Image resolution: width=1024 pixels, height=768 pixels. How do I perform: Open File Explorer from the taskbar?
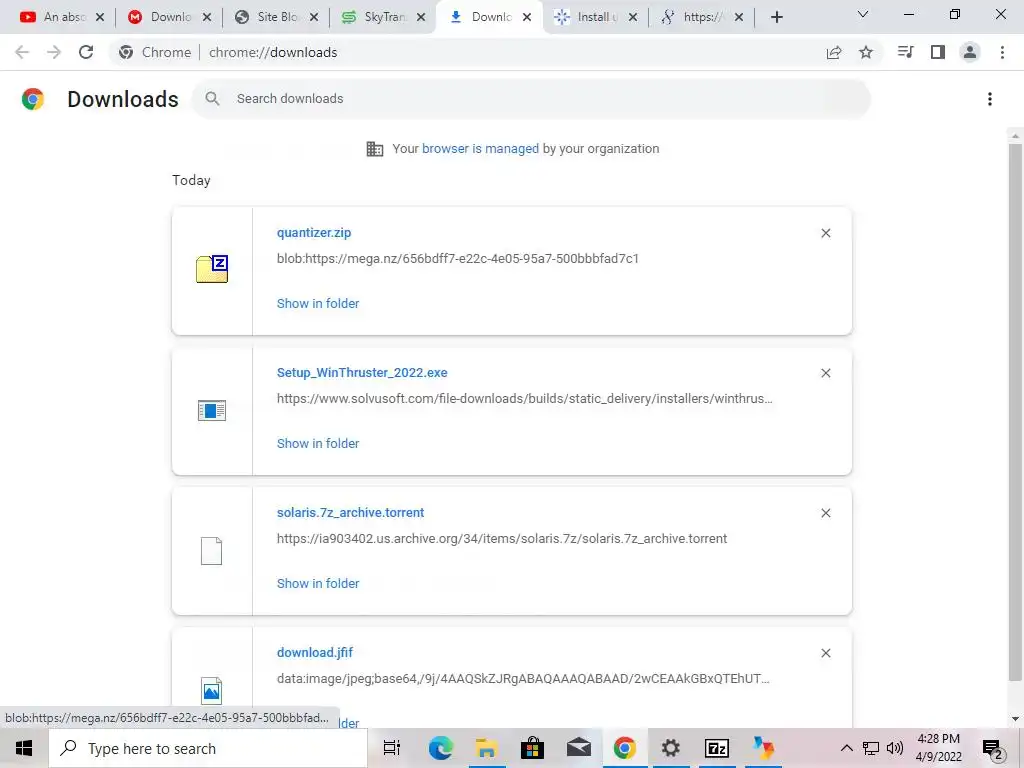[487, 748]
